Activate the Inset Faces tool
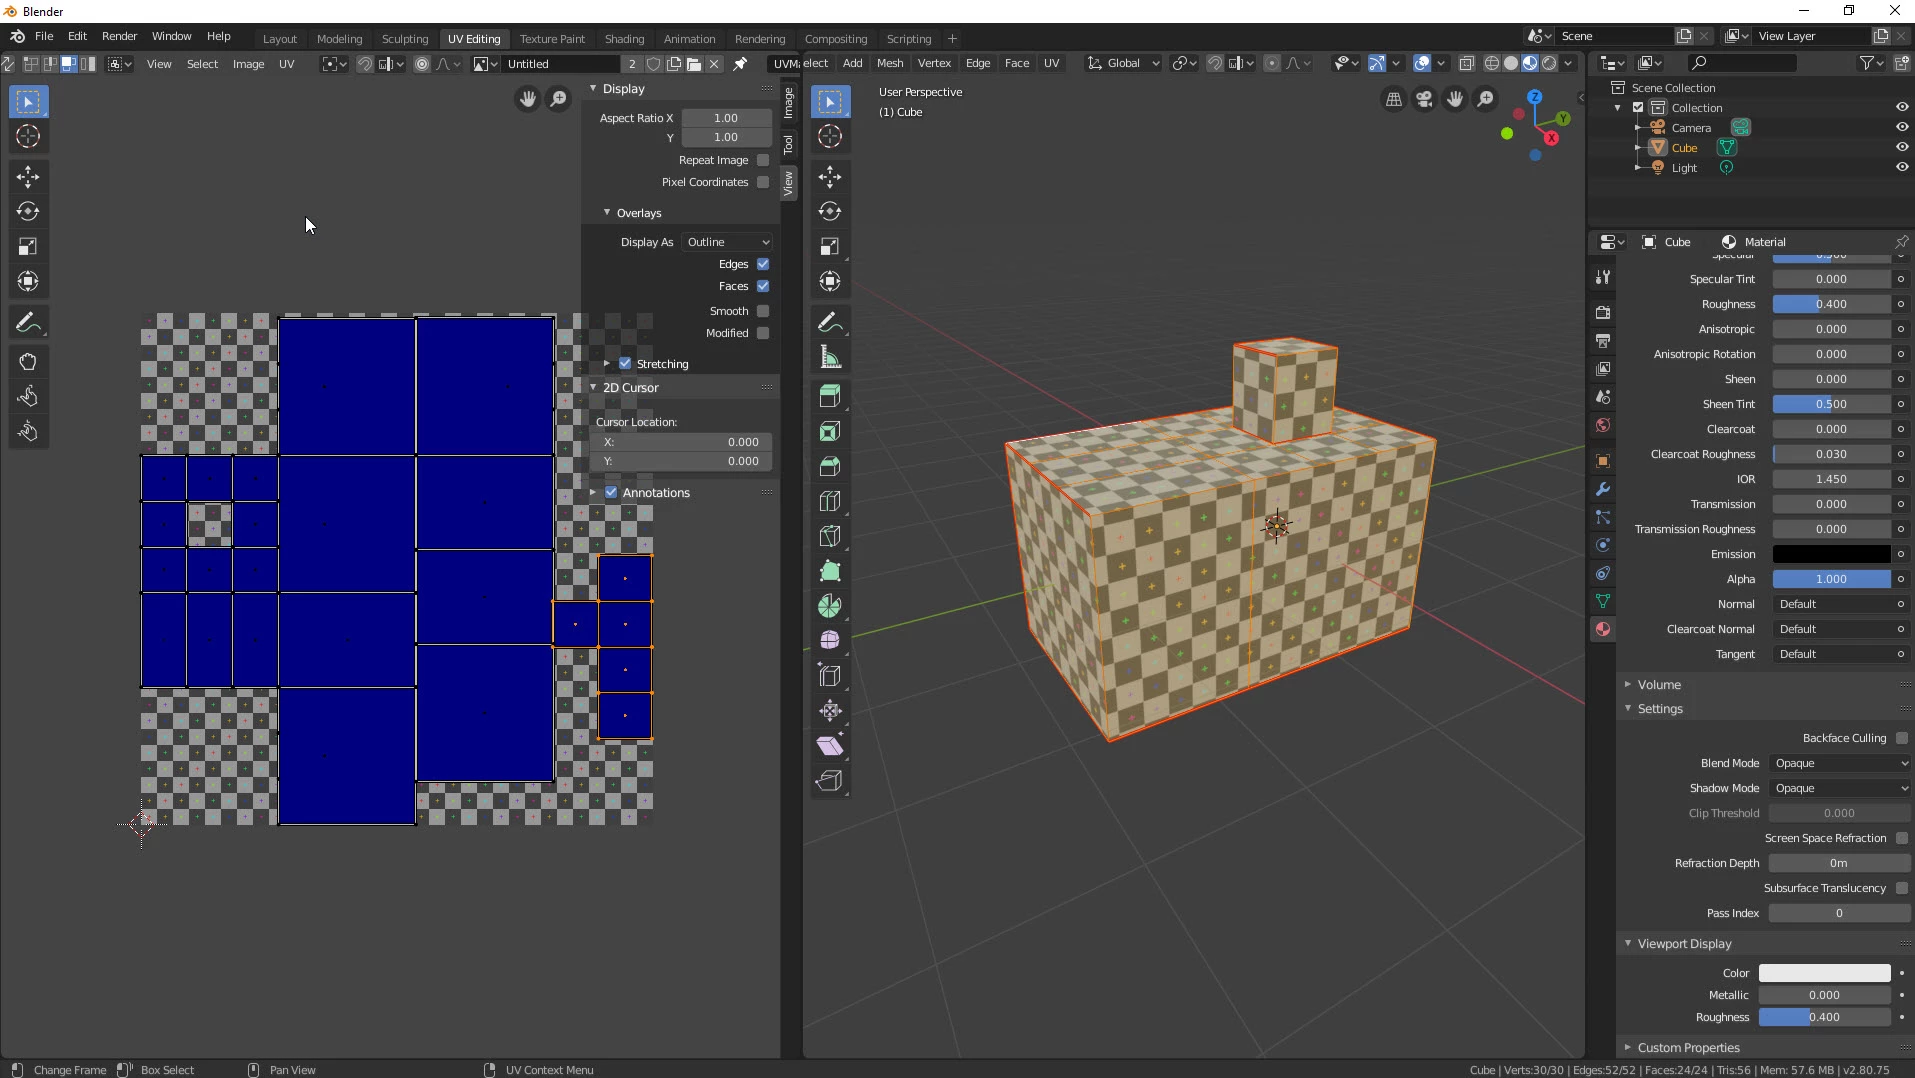Image resolution: width=1915 pixels, height=1078 pixels. coord(830,431)
